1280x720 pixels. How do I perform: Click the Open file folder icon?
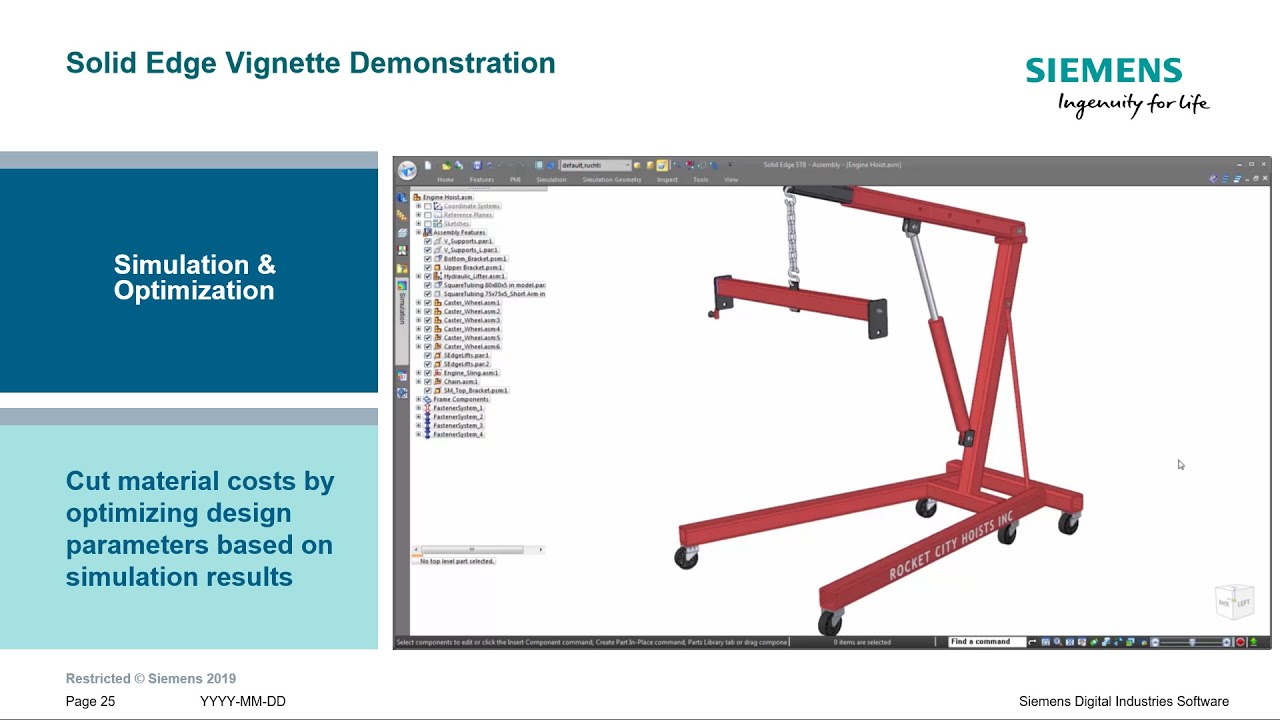click(x=446, y=166)
